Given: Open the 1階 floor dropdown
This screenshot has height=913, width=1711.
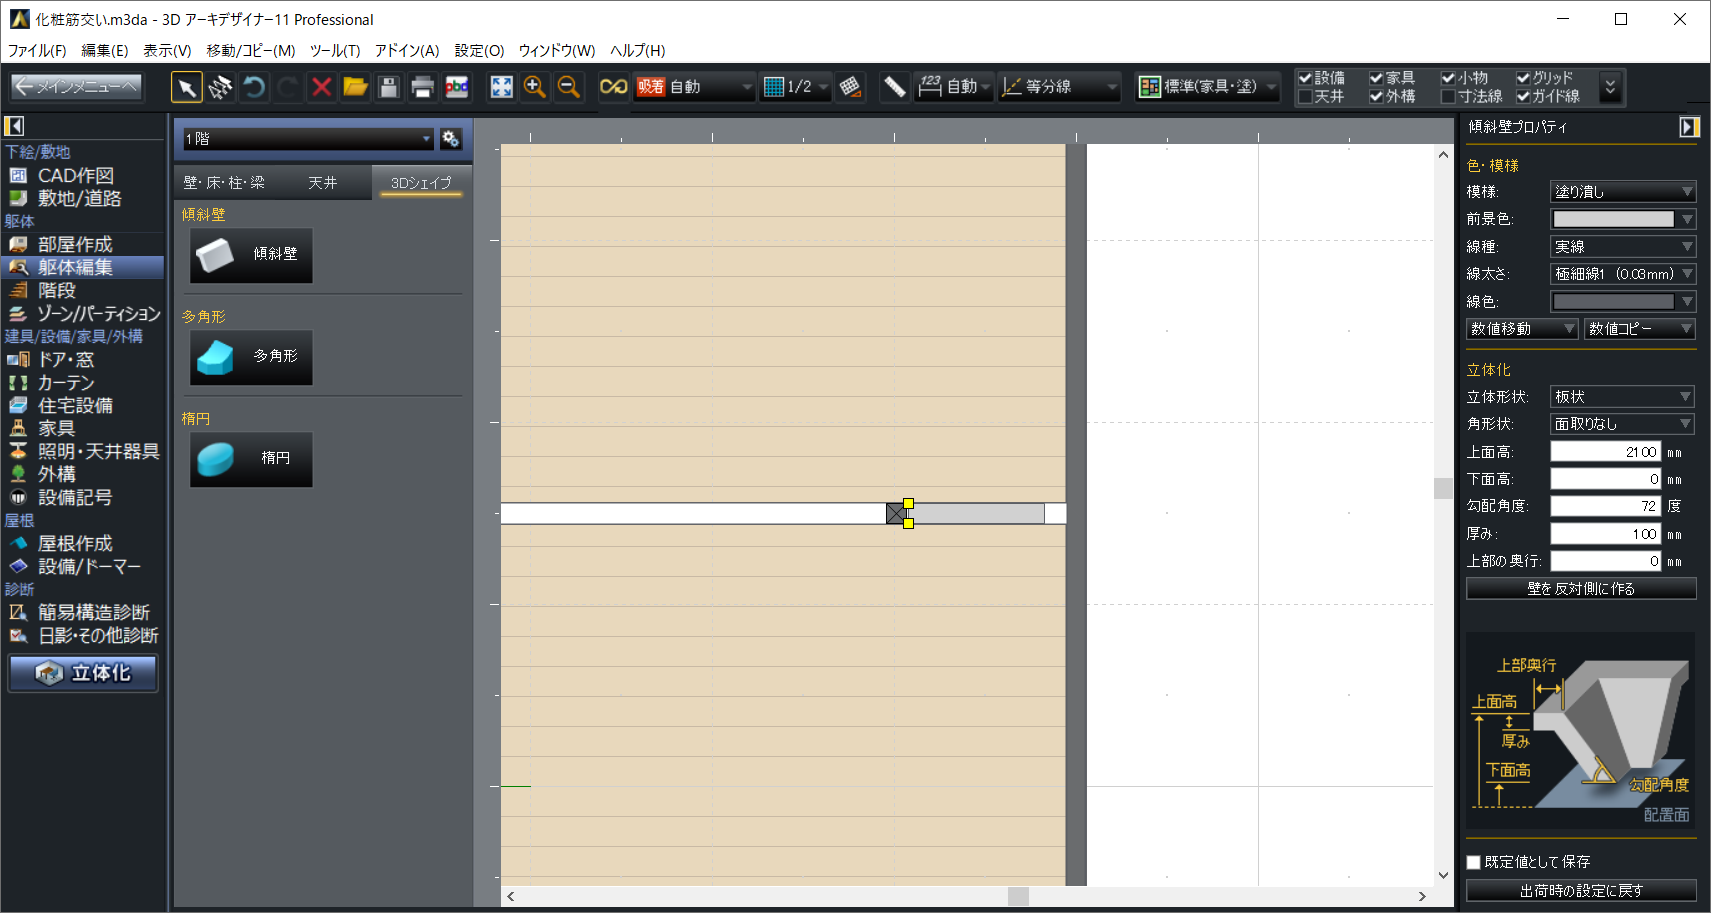Looking at the screenshot, I should pyautogui.click(x=307, y=139).
